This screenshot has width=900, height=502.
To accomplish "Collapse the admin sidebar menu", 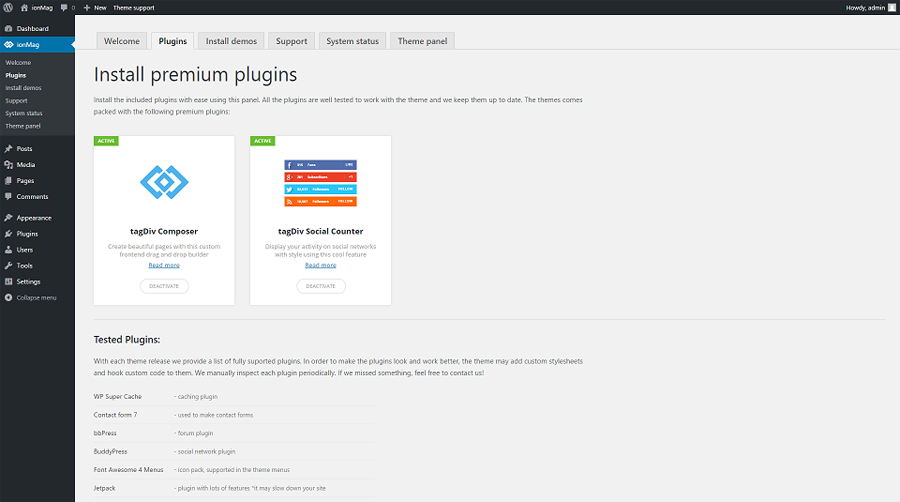I will 30,298.
